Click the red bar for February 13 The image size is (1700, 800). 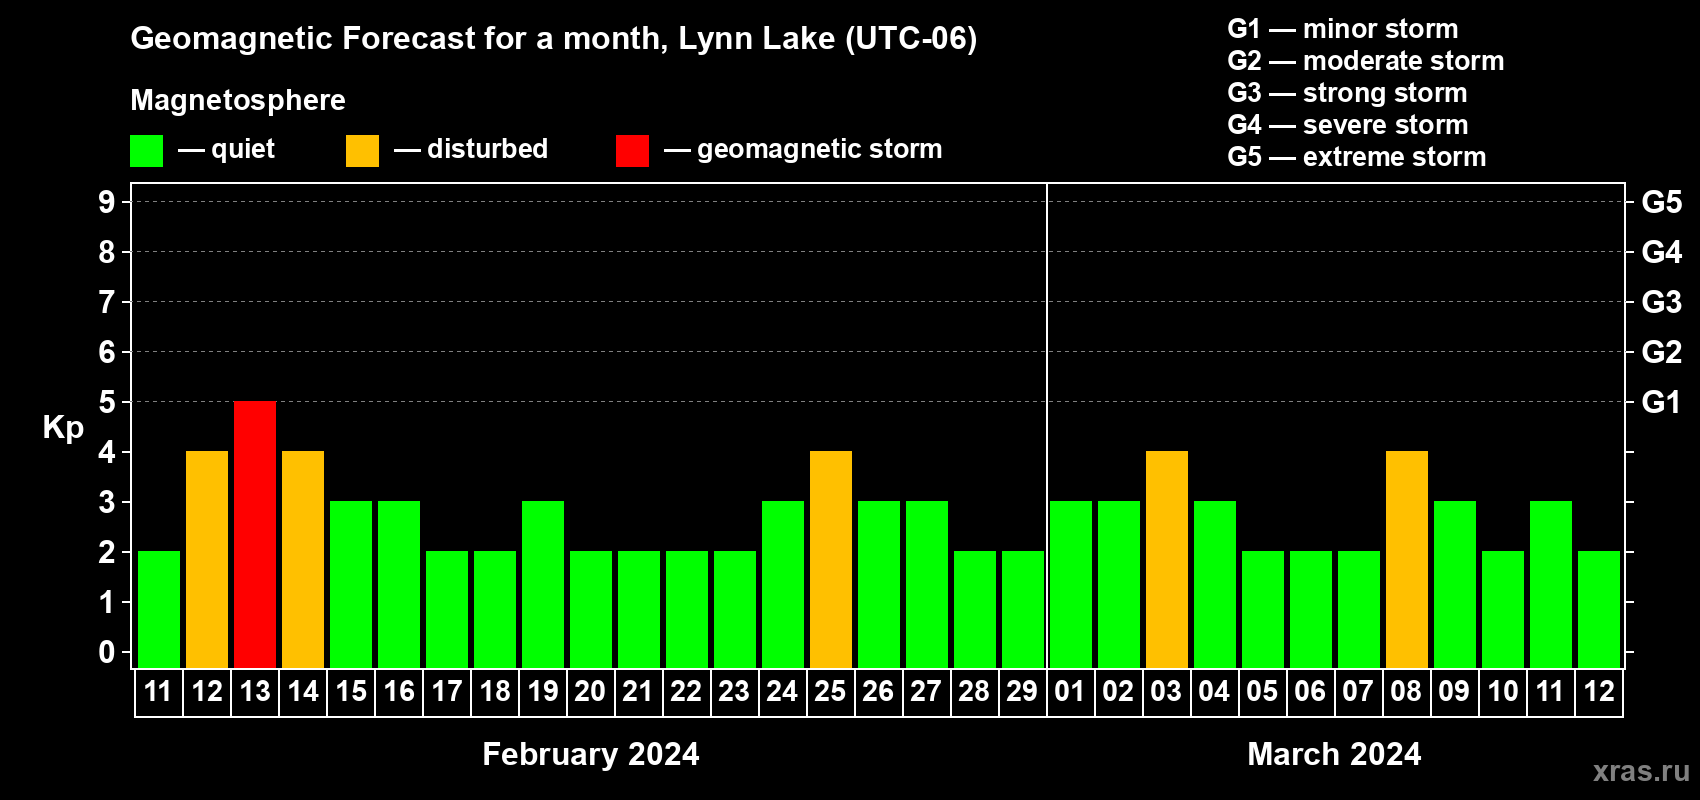point(255,534)
